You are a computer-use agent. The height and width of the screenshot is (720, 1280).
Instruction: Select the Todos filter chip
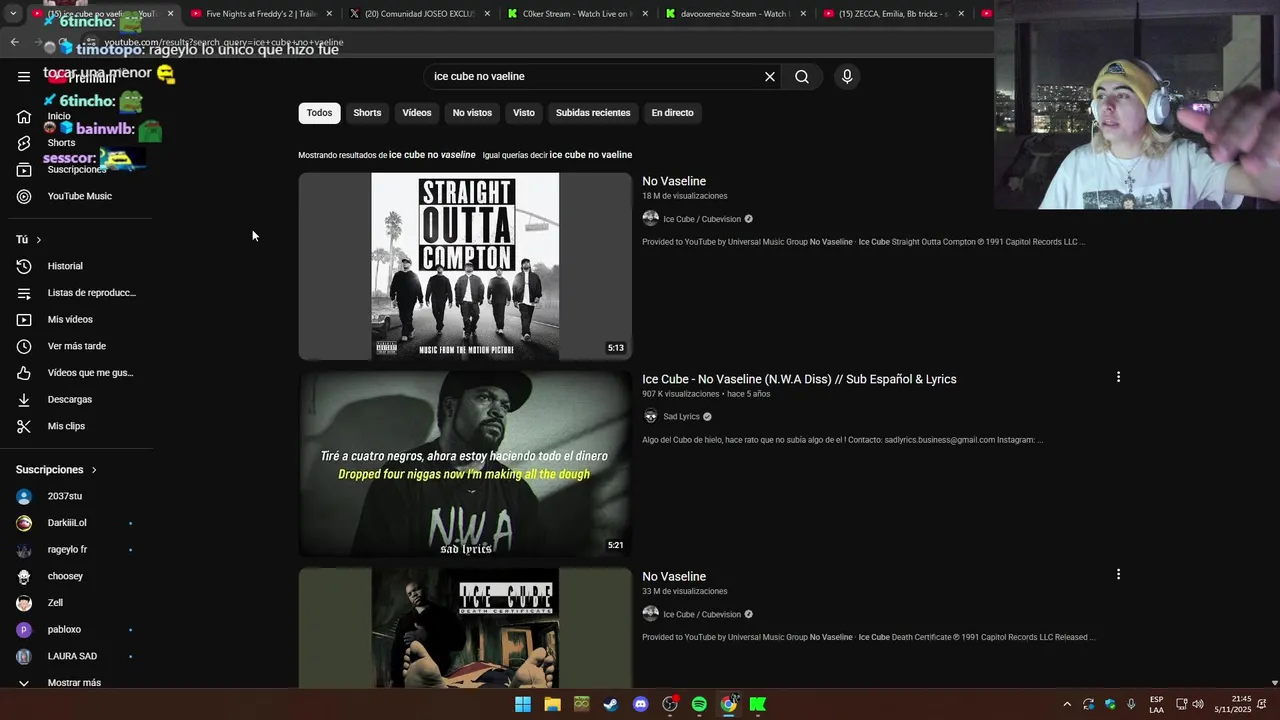click(319, 113)
